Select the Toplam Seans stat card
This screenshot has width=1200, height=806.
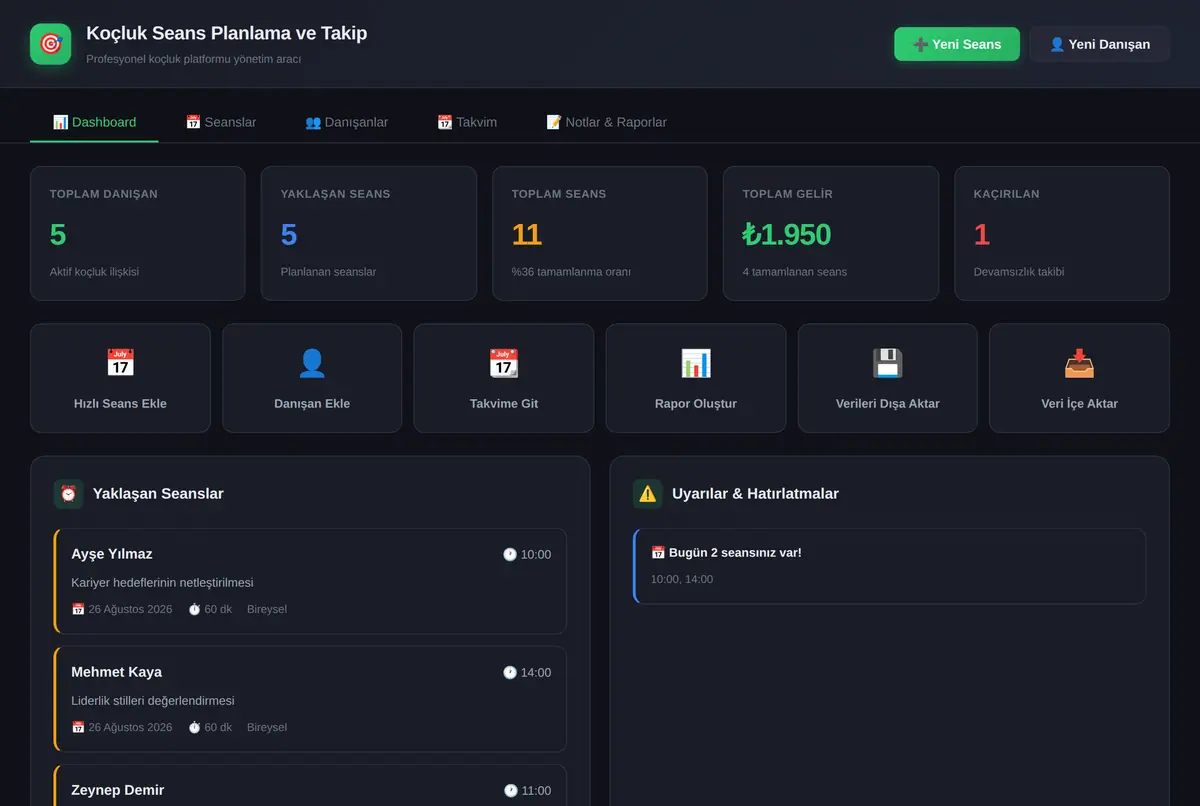tap(600, 233)
